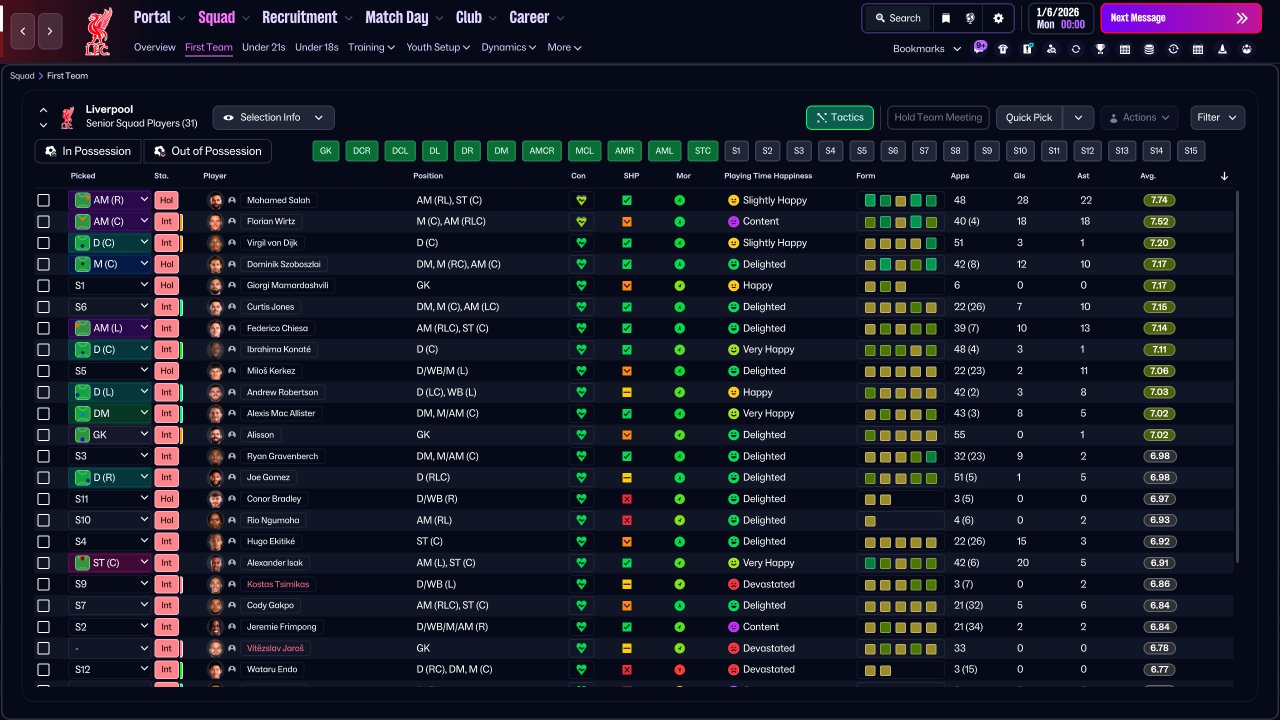Open Mohamed Salah's AM (R) picked dropdown
The height and width of the screenshot is (720, 1280).
110,200
